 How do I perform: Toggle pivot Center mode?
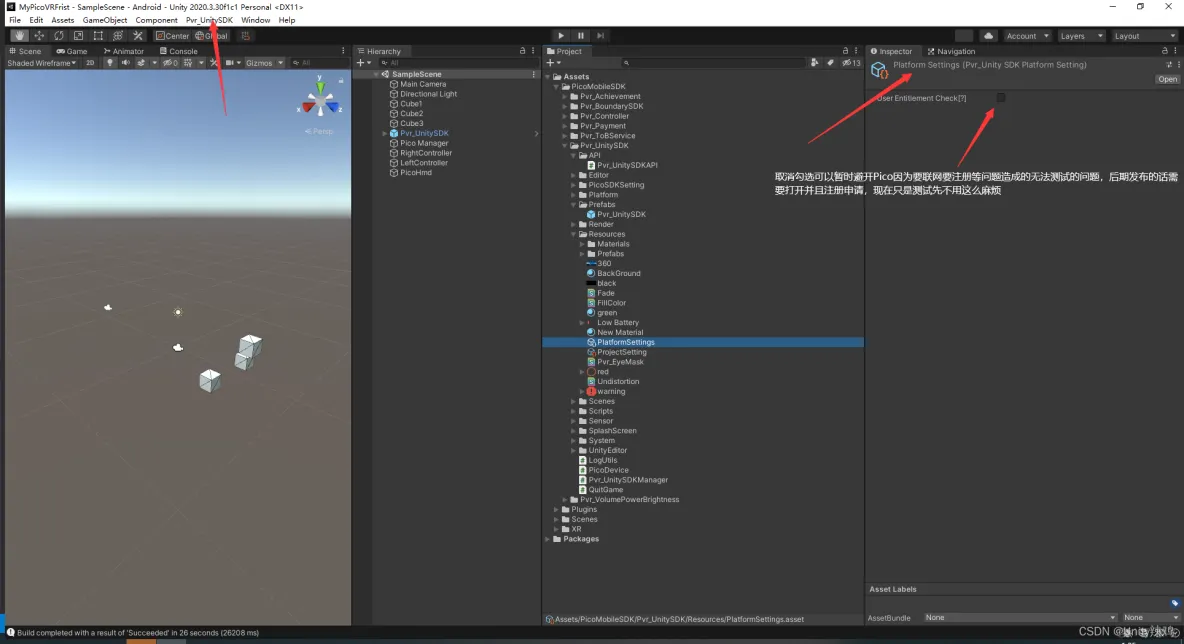[x=173, y=35]
